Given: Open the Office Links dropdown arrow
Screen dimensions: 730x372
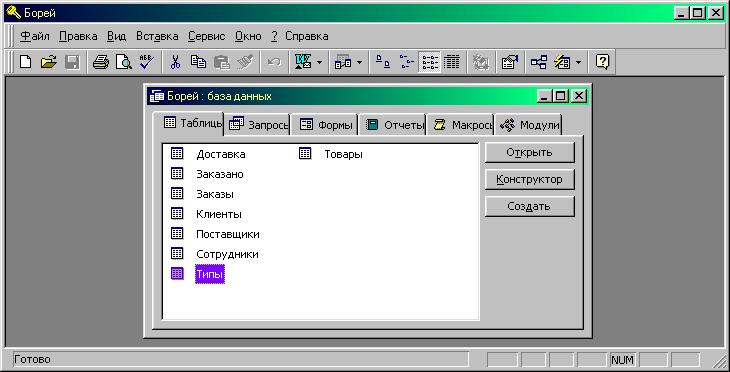Looking at the screenshot, I should pos(319,62).
